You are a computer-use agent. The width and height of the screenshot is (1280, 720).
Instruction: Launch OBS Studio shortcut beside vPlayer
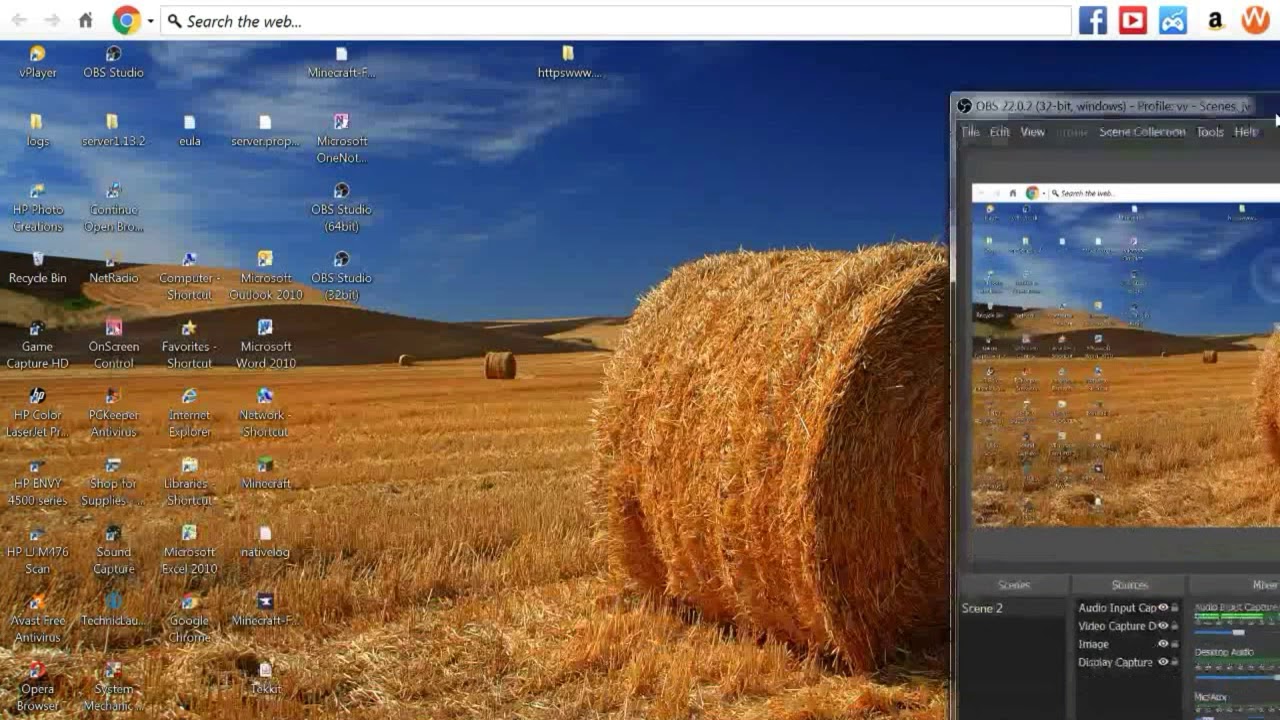pos(113,62)
